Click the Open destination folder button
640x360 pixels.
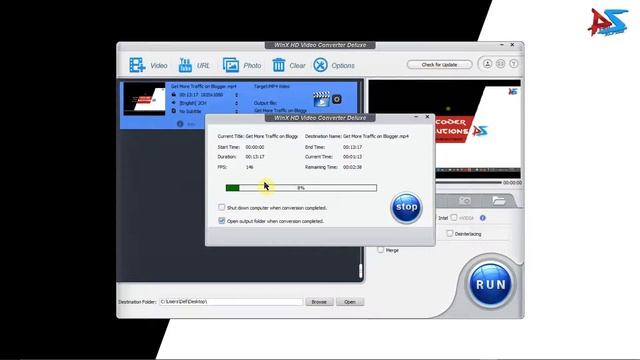click(350, 302)
